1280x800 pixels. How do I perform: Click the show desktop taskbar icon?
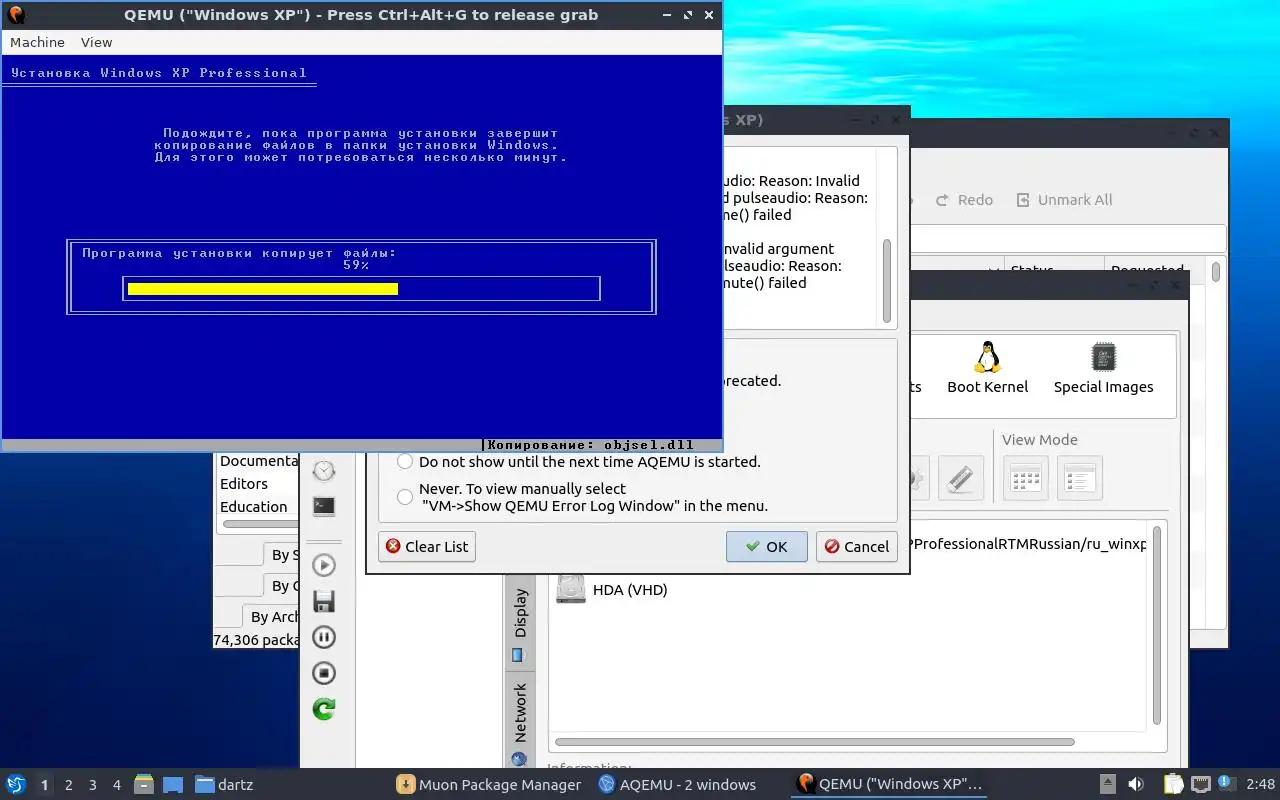173,784
